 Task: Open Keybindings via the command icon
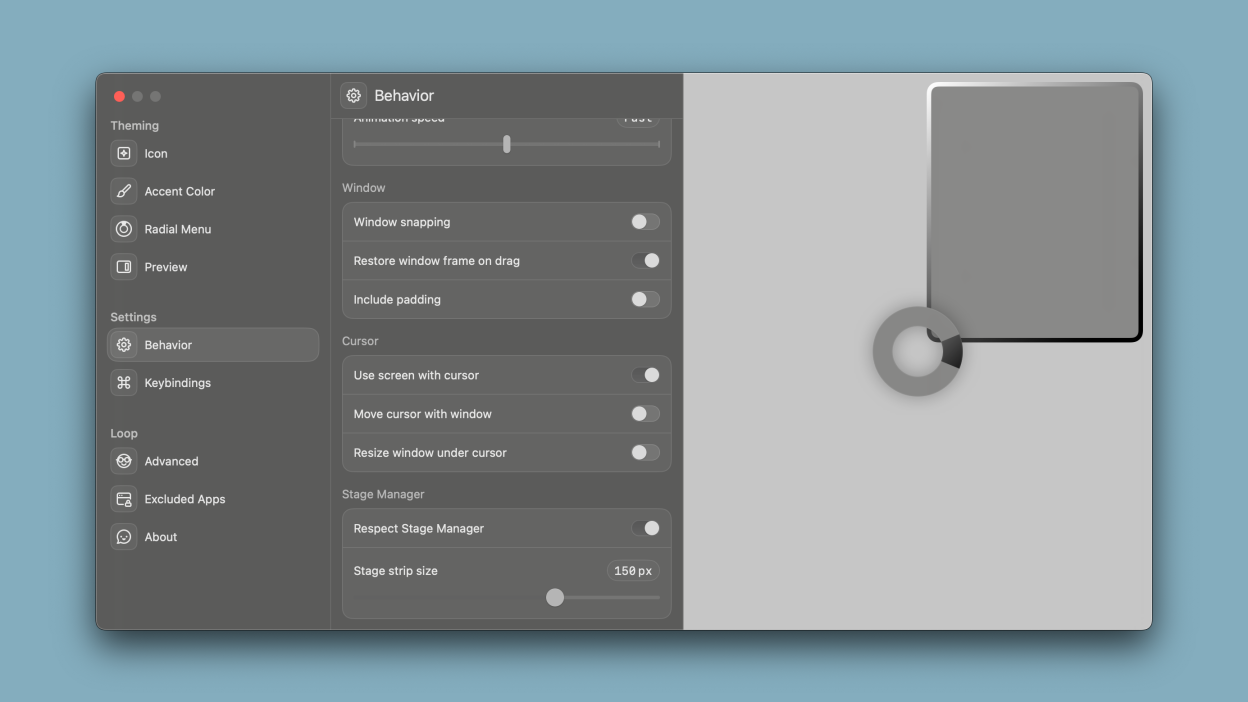(x=124, y=383)
